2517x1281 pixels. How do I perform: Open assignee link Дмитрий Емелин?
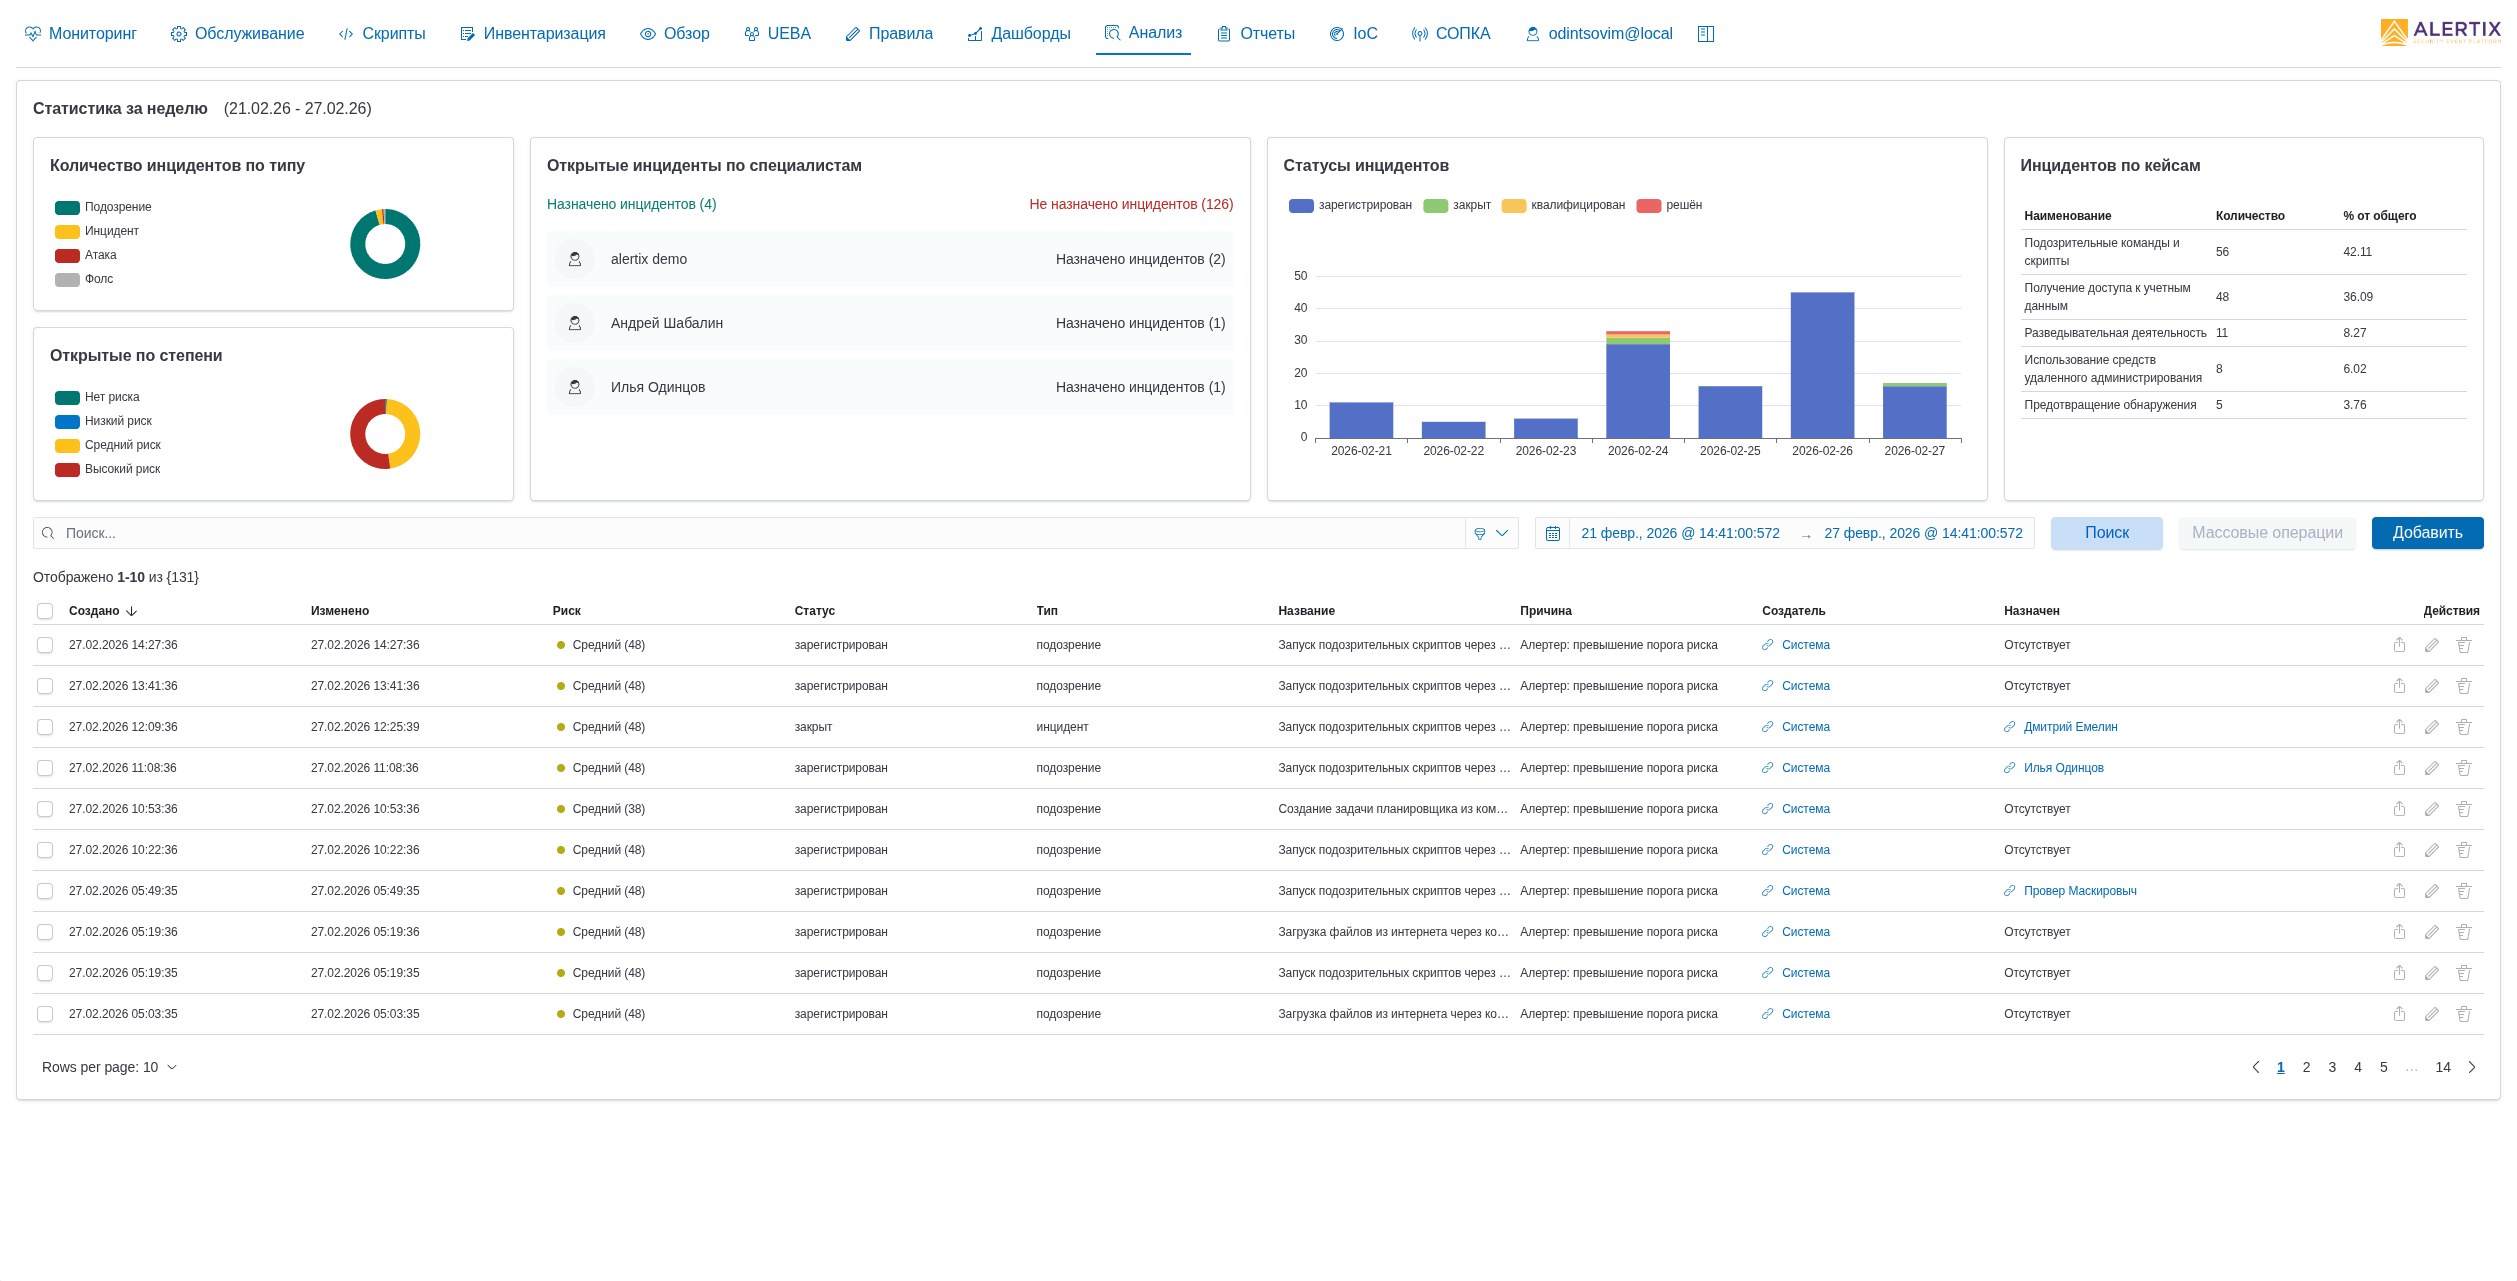tap(2070, 727)
